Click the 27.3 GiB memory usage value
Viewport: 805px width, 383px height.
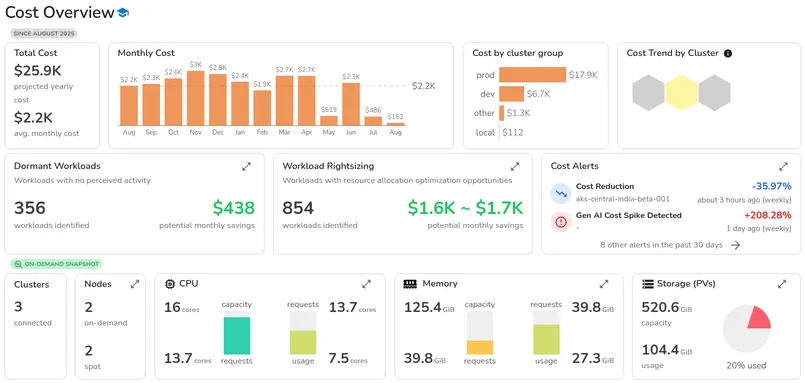tap(593, 359)
